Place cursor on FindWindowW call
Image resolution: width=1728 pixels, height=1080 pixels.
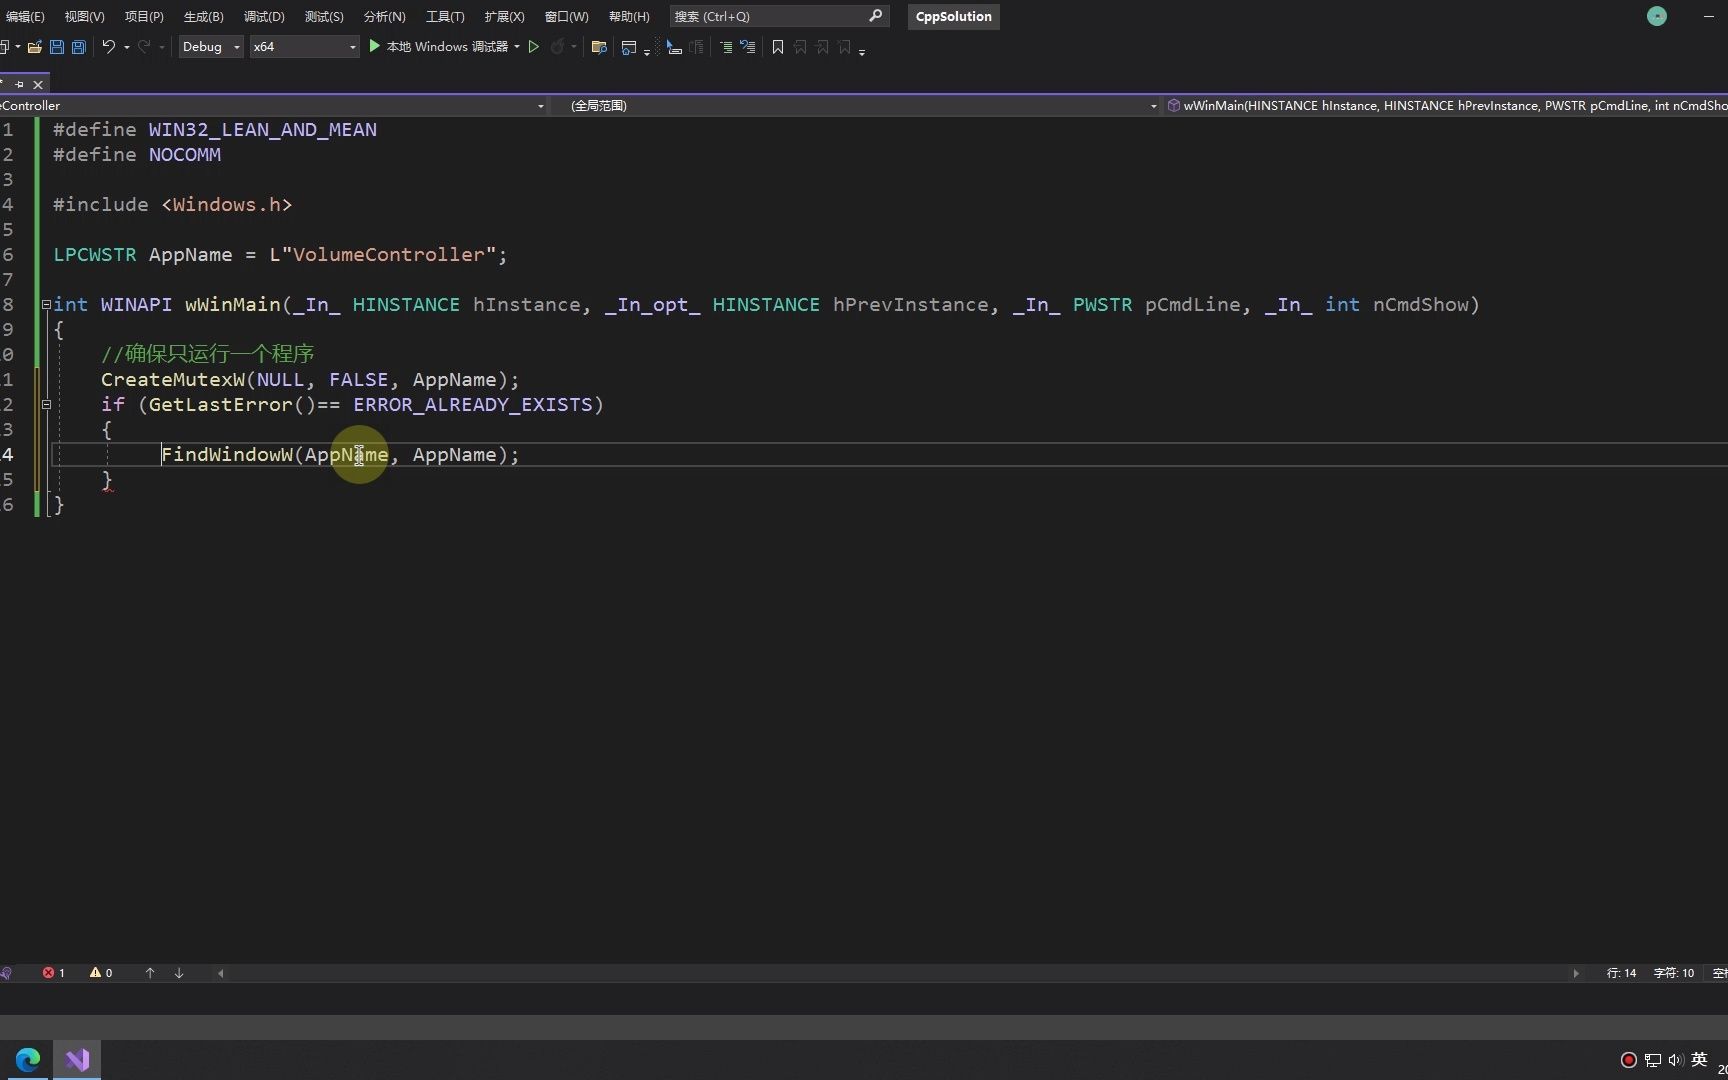[x=227, y=455]
